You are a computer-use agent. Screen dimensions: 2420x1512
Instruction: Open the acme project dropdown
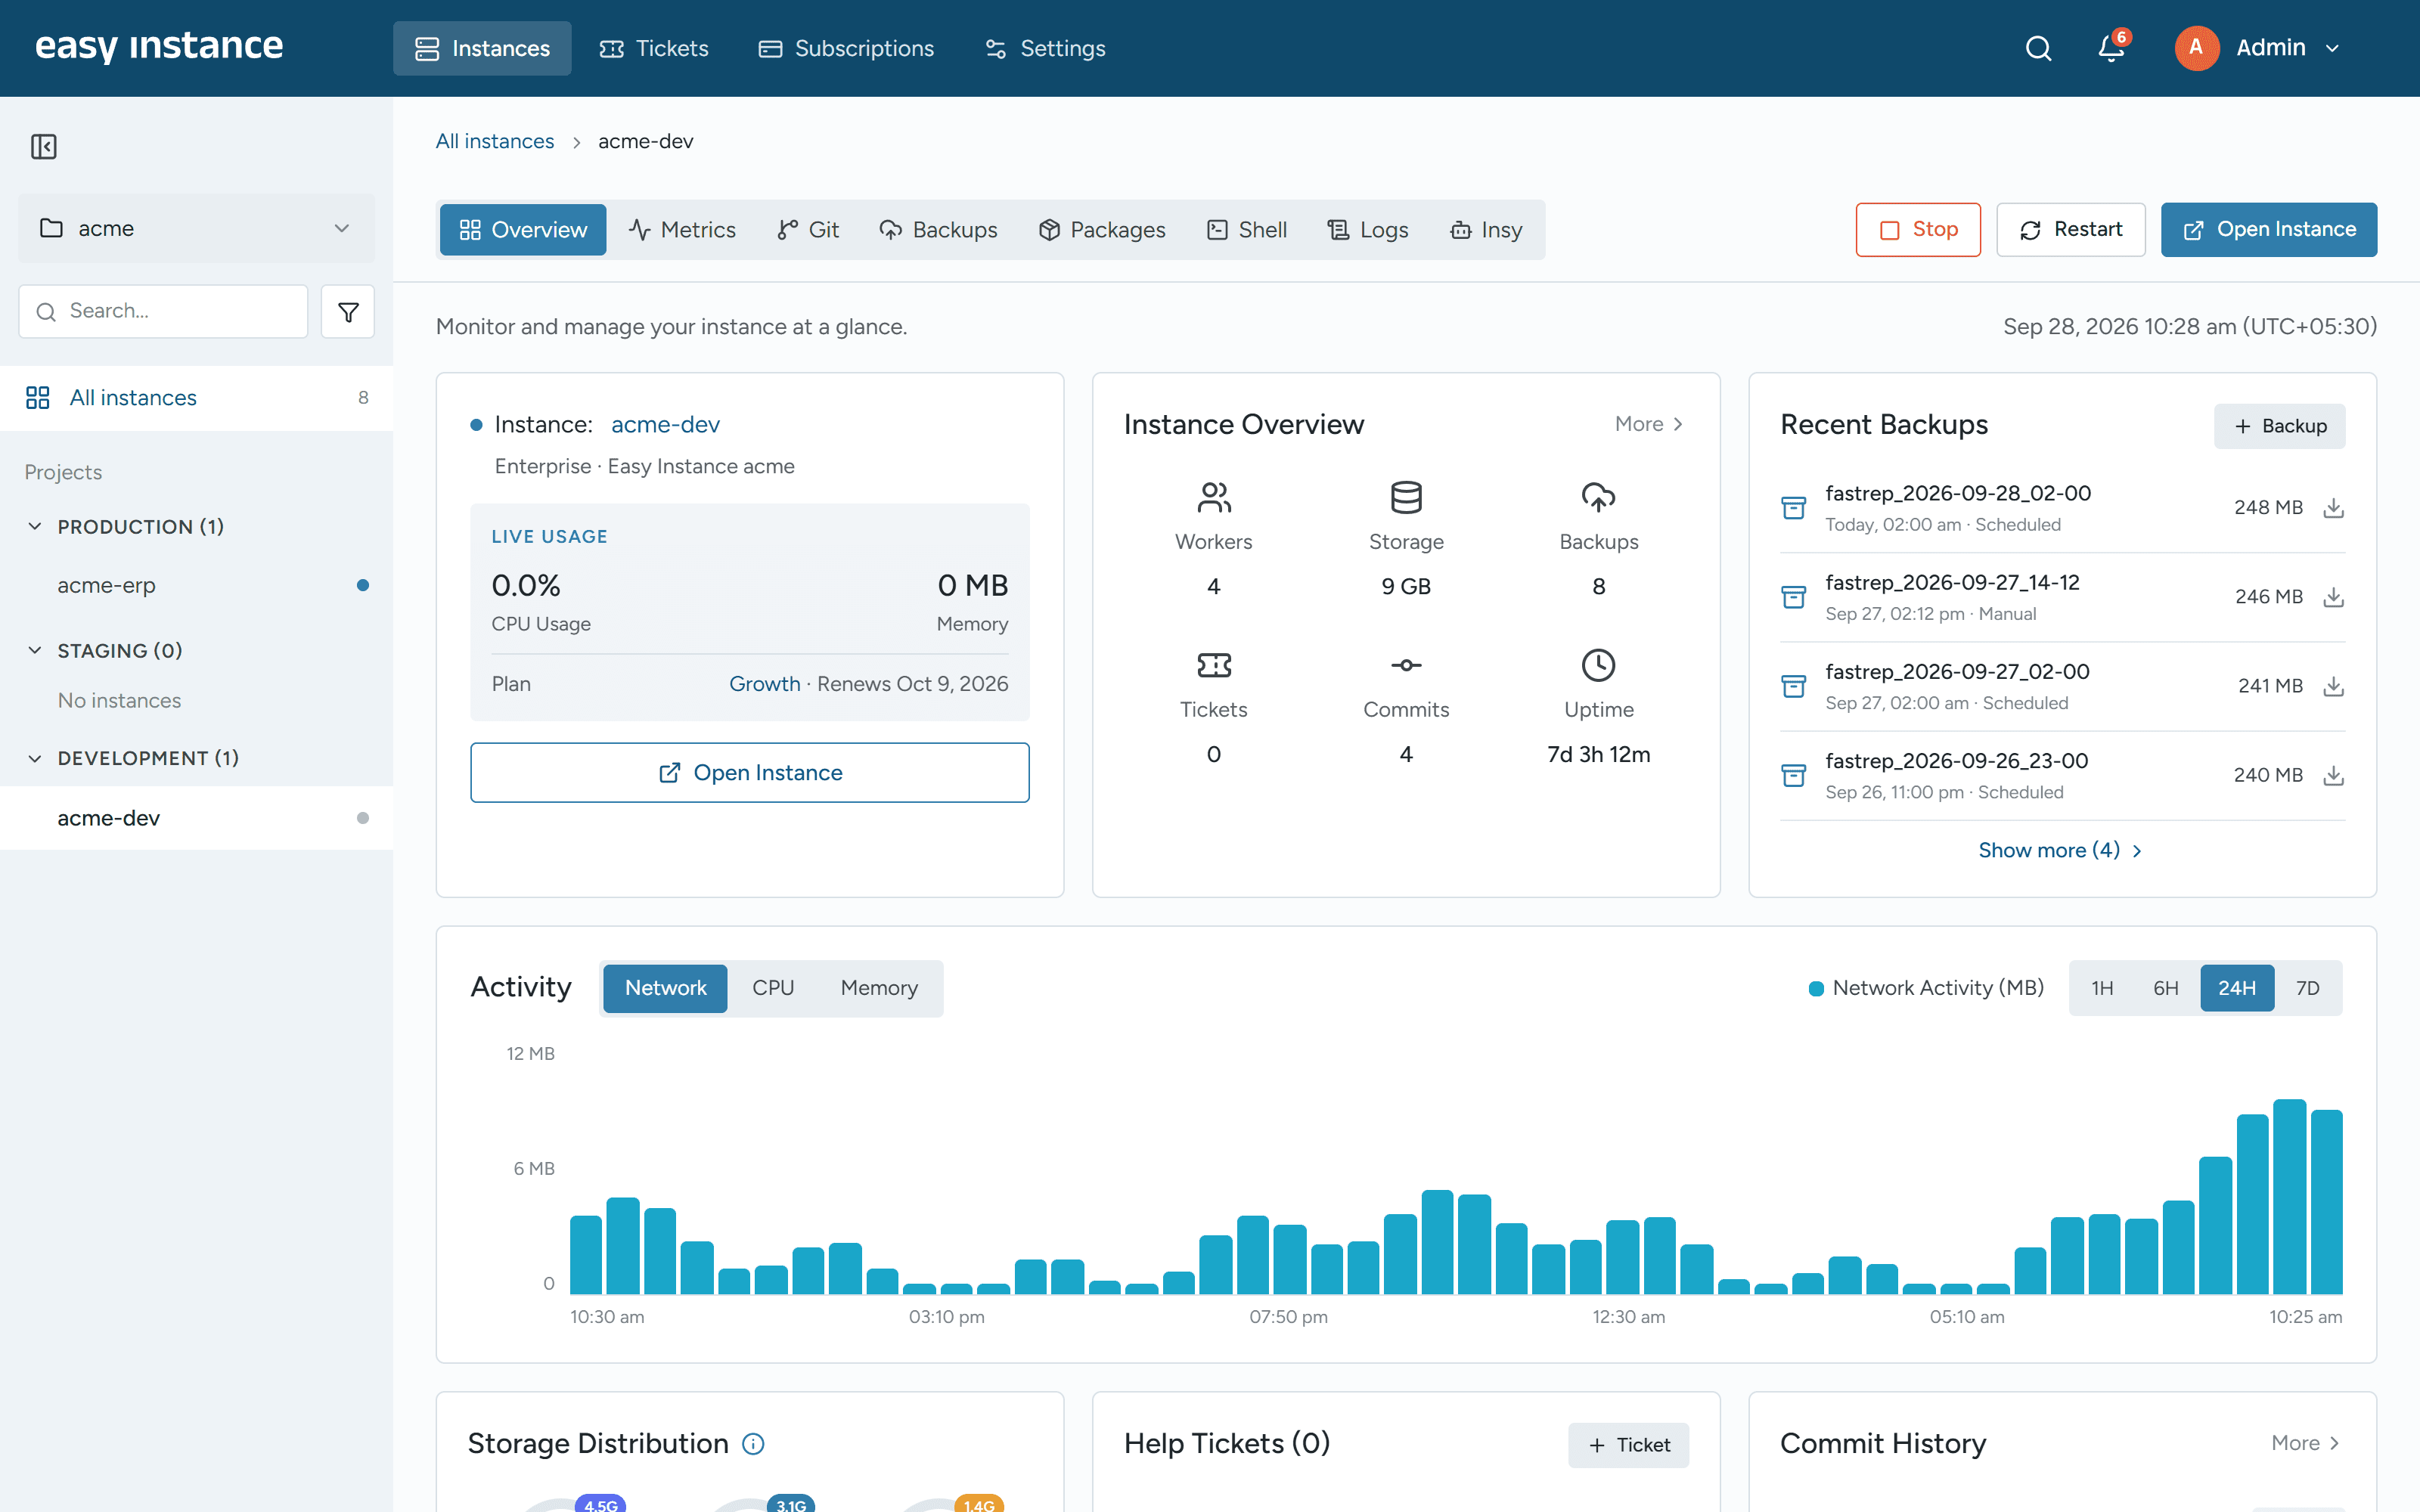[196, 228]
